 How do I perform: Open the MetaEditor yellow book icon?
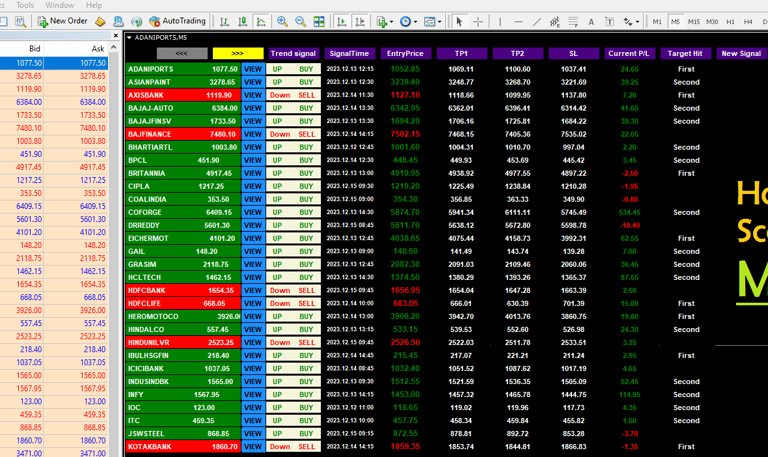(100, 22)
